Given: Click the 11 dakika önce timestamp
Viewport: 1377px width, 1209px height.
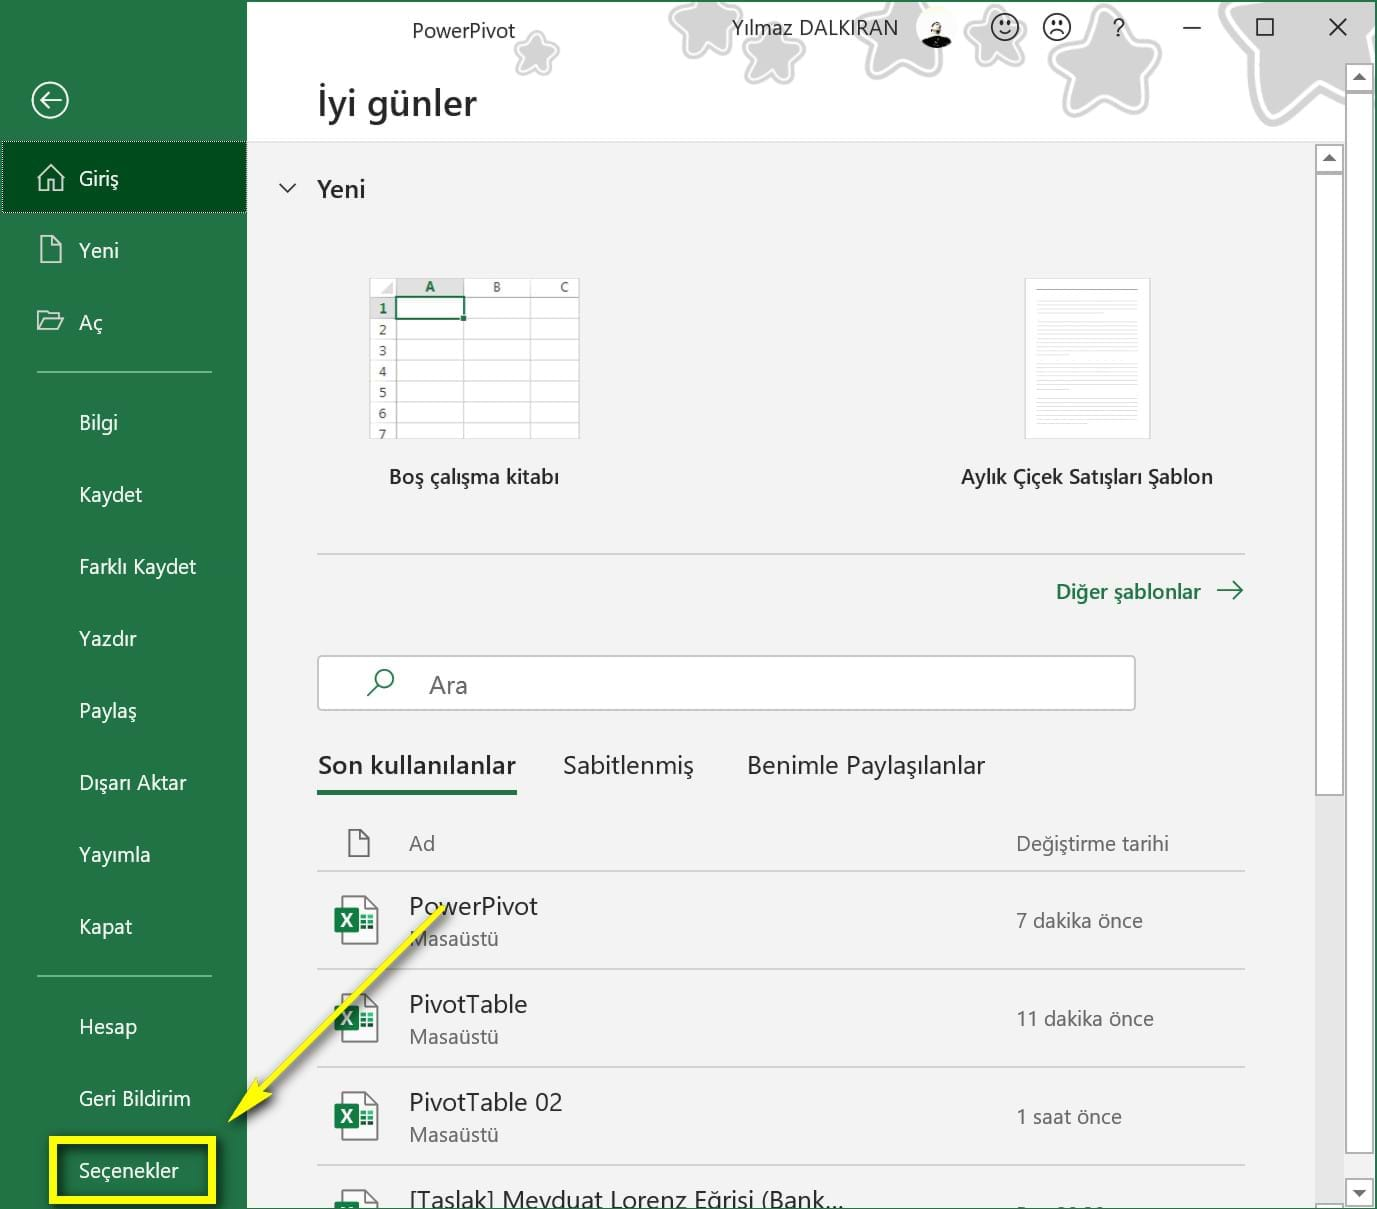Looking at the screenshot, I should (x=1085, y=1019).
